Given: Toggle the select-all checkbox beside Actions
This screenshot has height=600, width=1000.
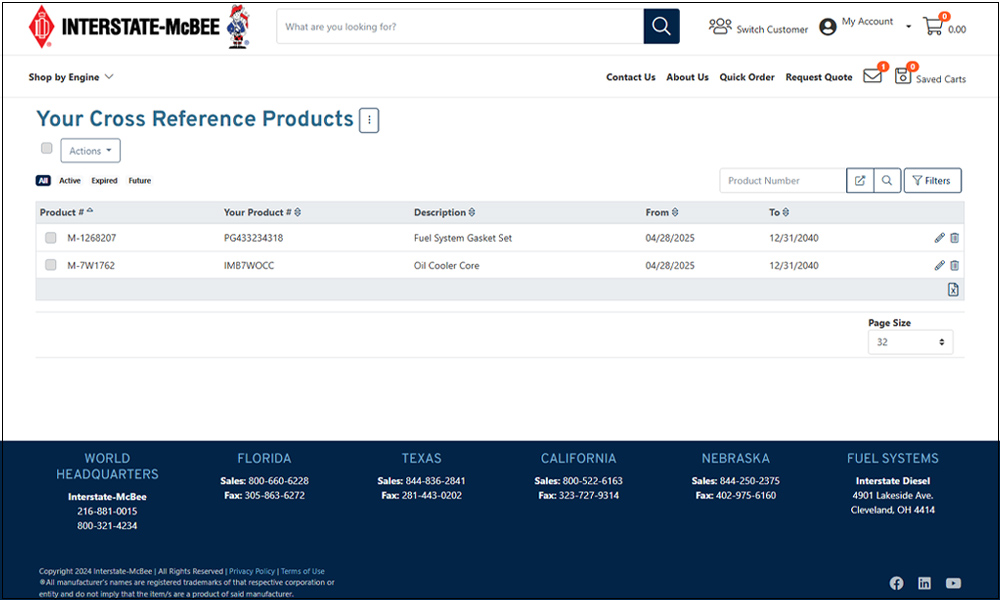Looking at the screenshot, I should 47,148.
